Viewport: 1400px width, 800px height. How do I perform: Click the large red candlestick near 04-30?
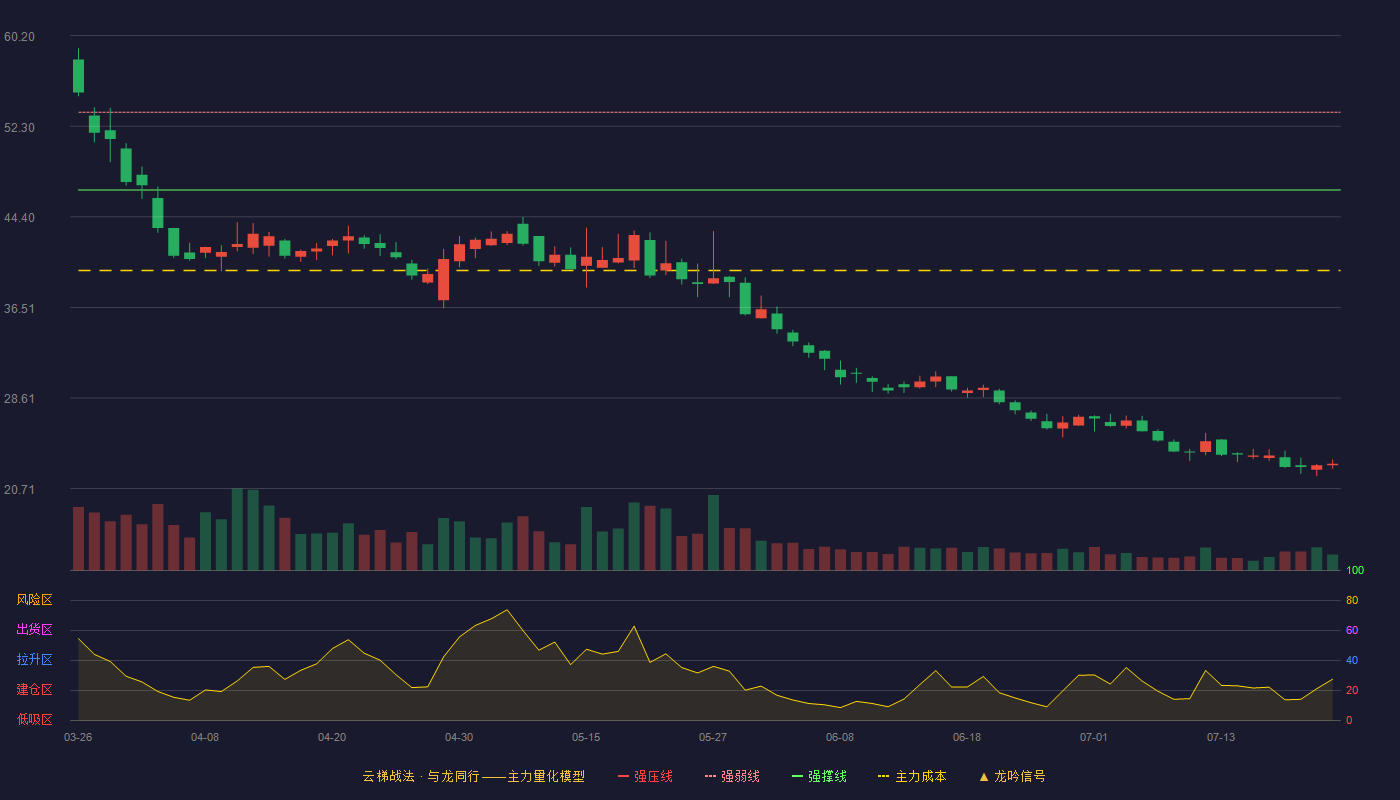click(443, 279)
